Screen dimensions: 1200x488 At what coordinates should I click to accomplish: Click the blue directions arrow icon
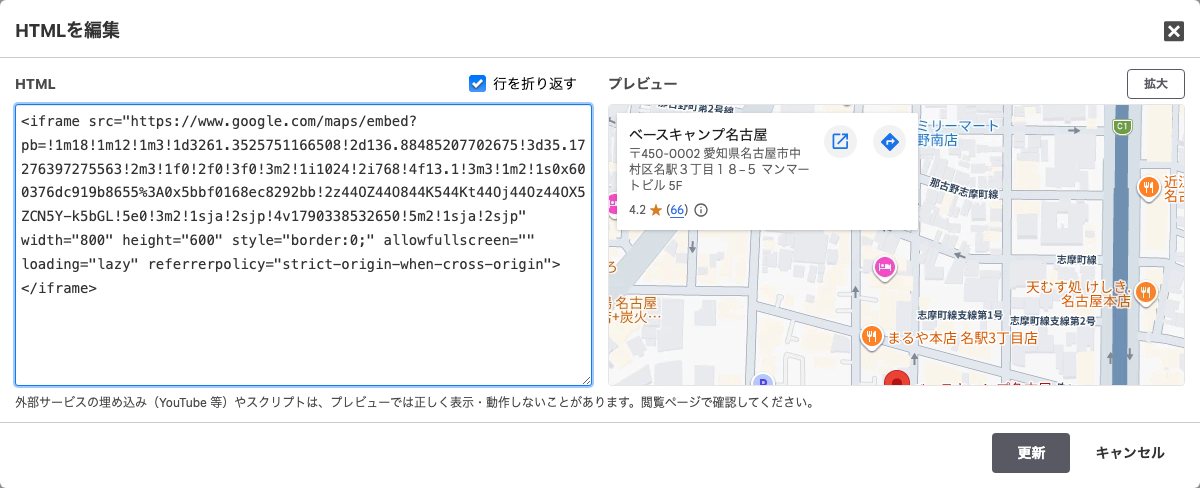889,142
